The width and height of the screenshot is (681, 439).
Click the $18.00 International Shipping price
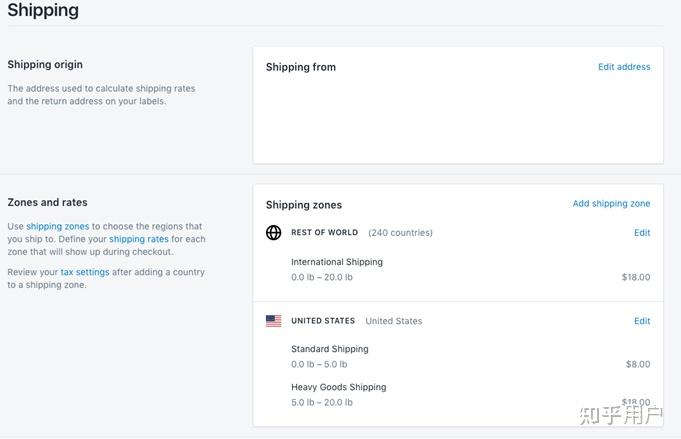[636, 277]
